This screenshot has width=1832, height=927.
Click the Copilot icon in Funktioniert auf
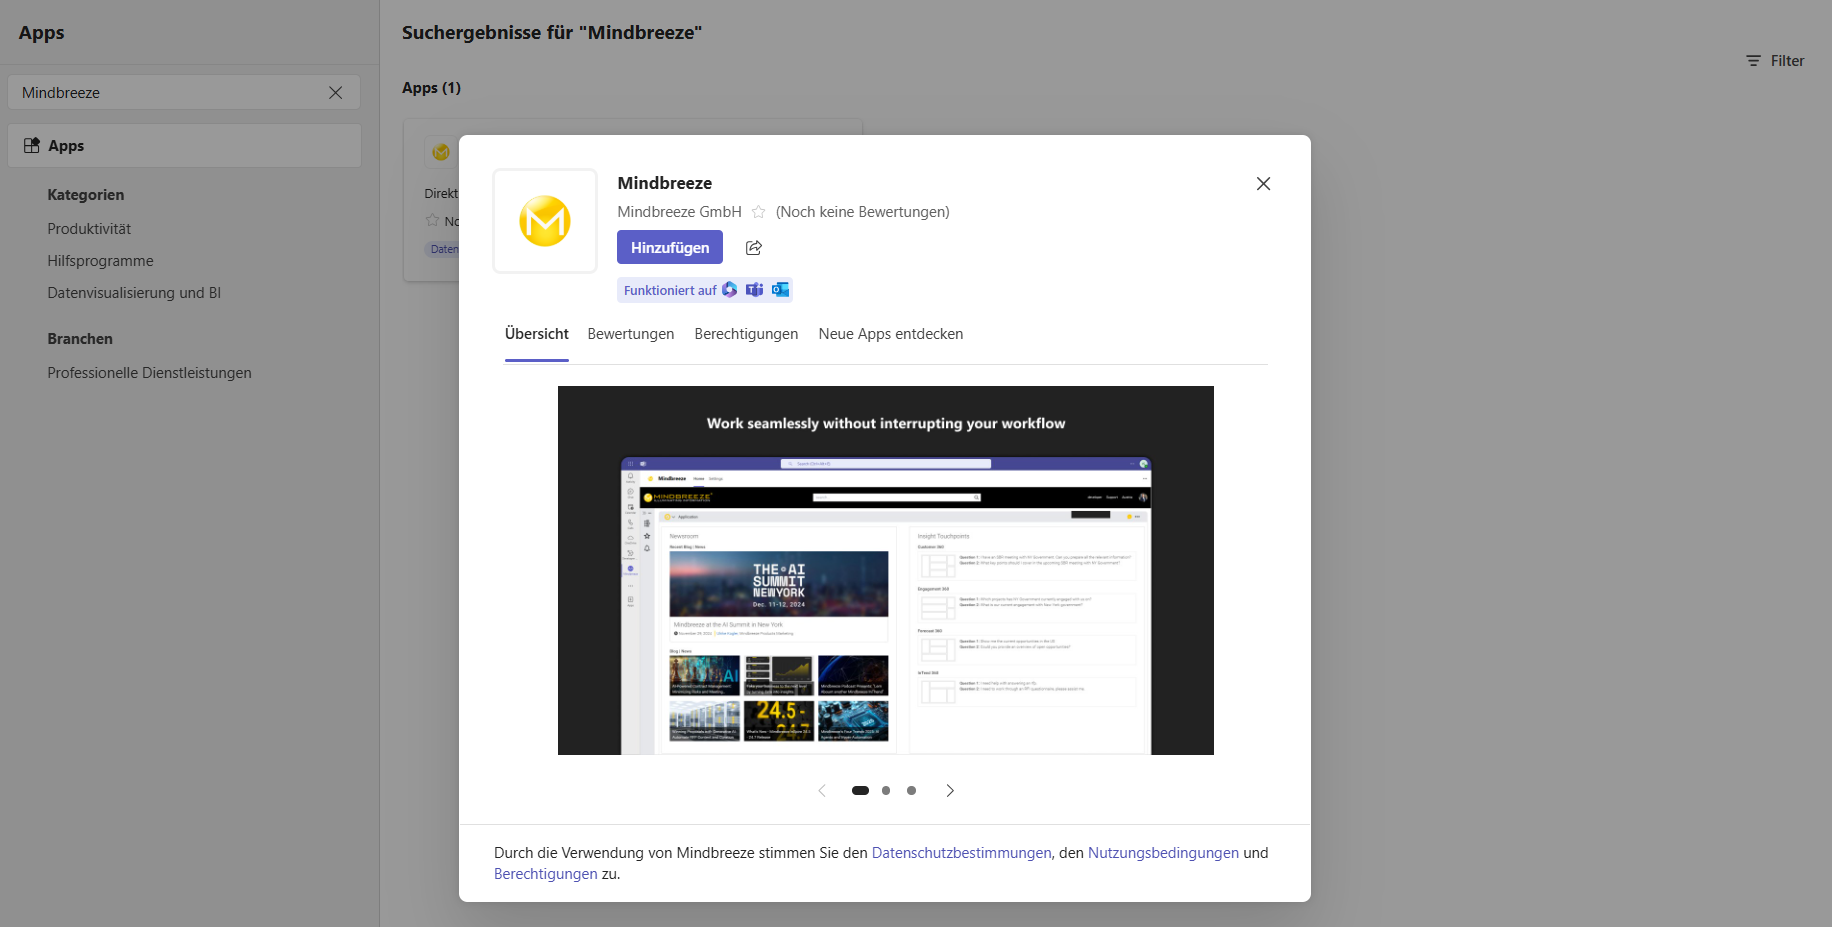click(730, 290)
